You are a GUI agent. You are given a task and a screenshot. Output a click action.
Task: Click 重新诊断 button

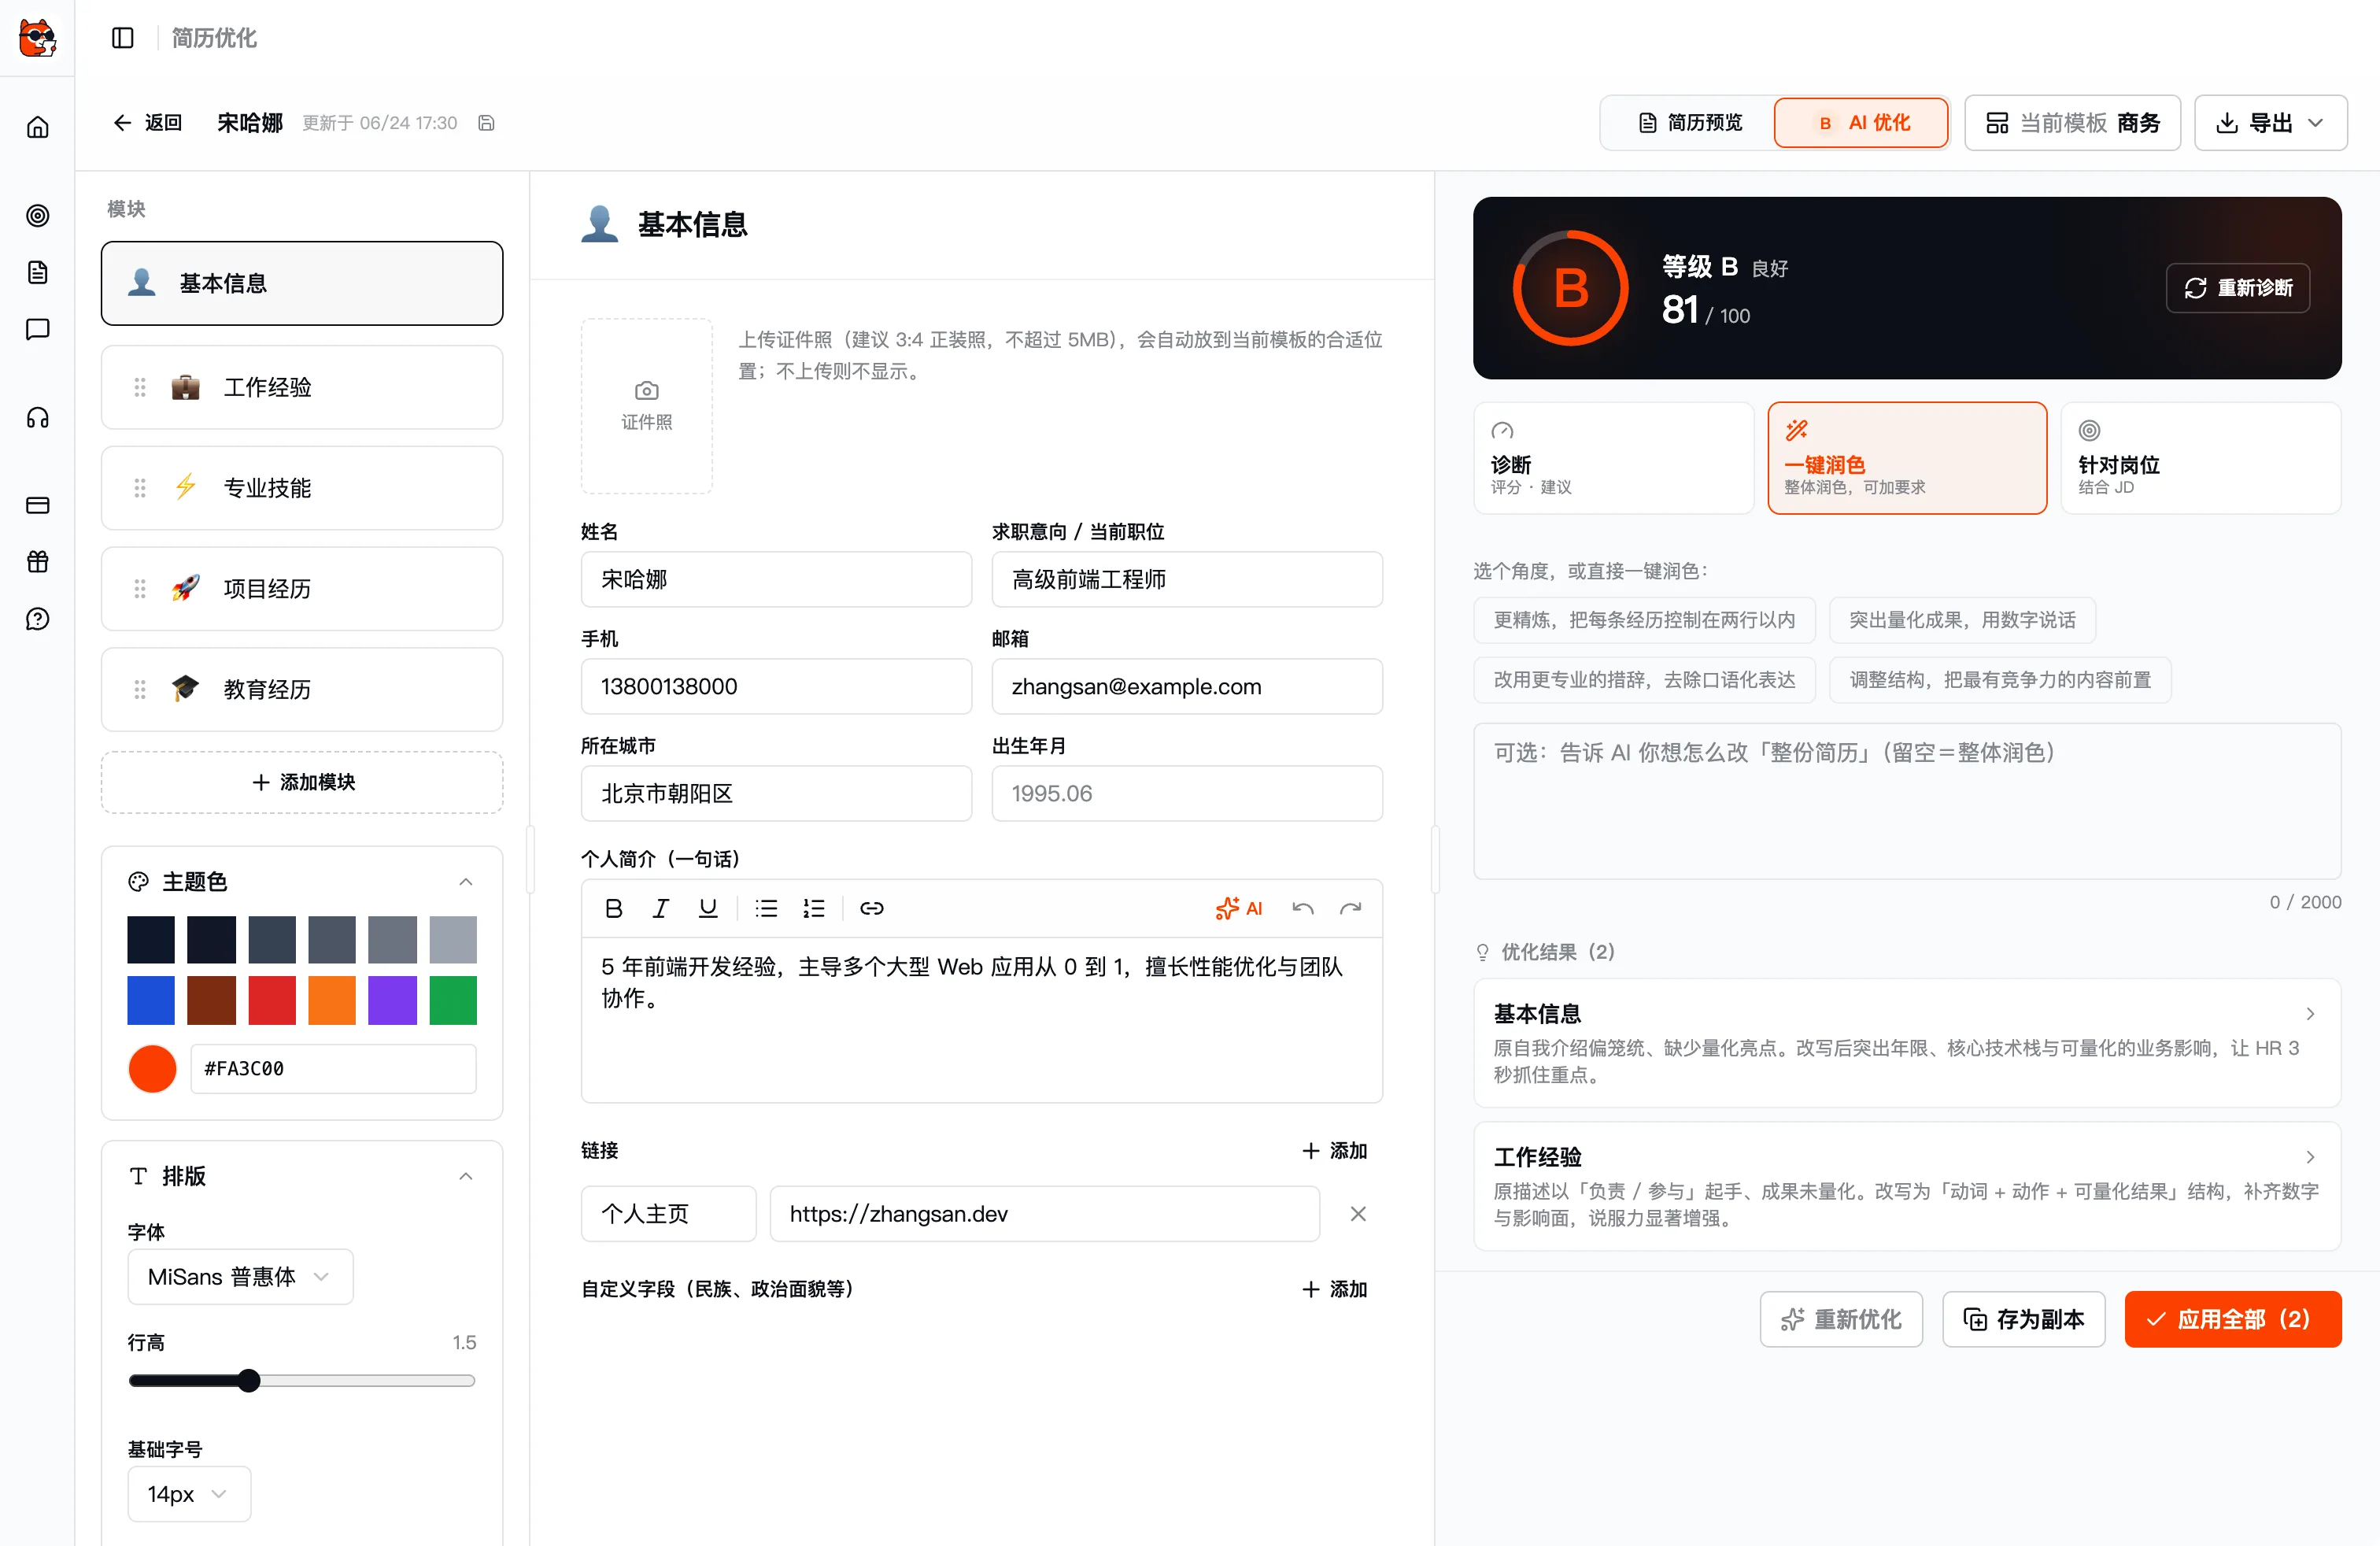tap(2238, 288)
